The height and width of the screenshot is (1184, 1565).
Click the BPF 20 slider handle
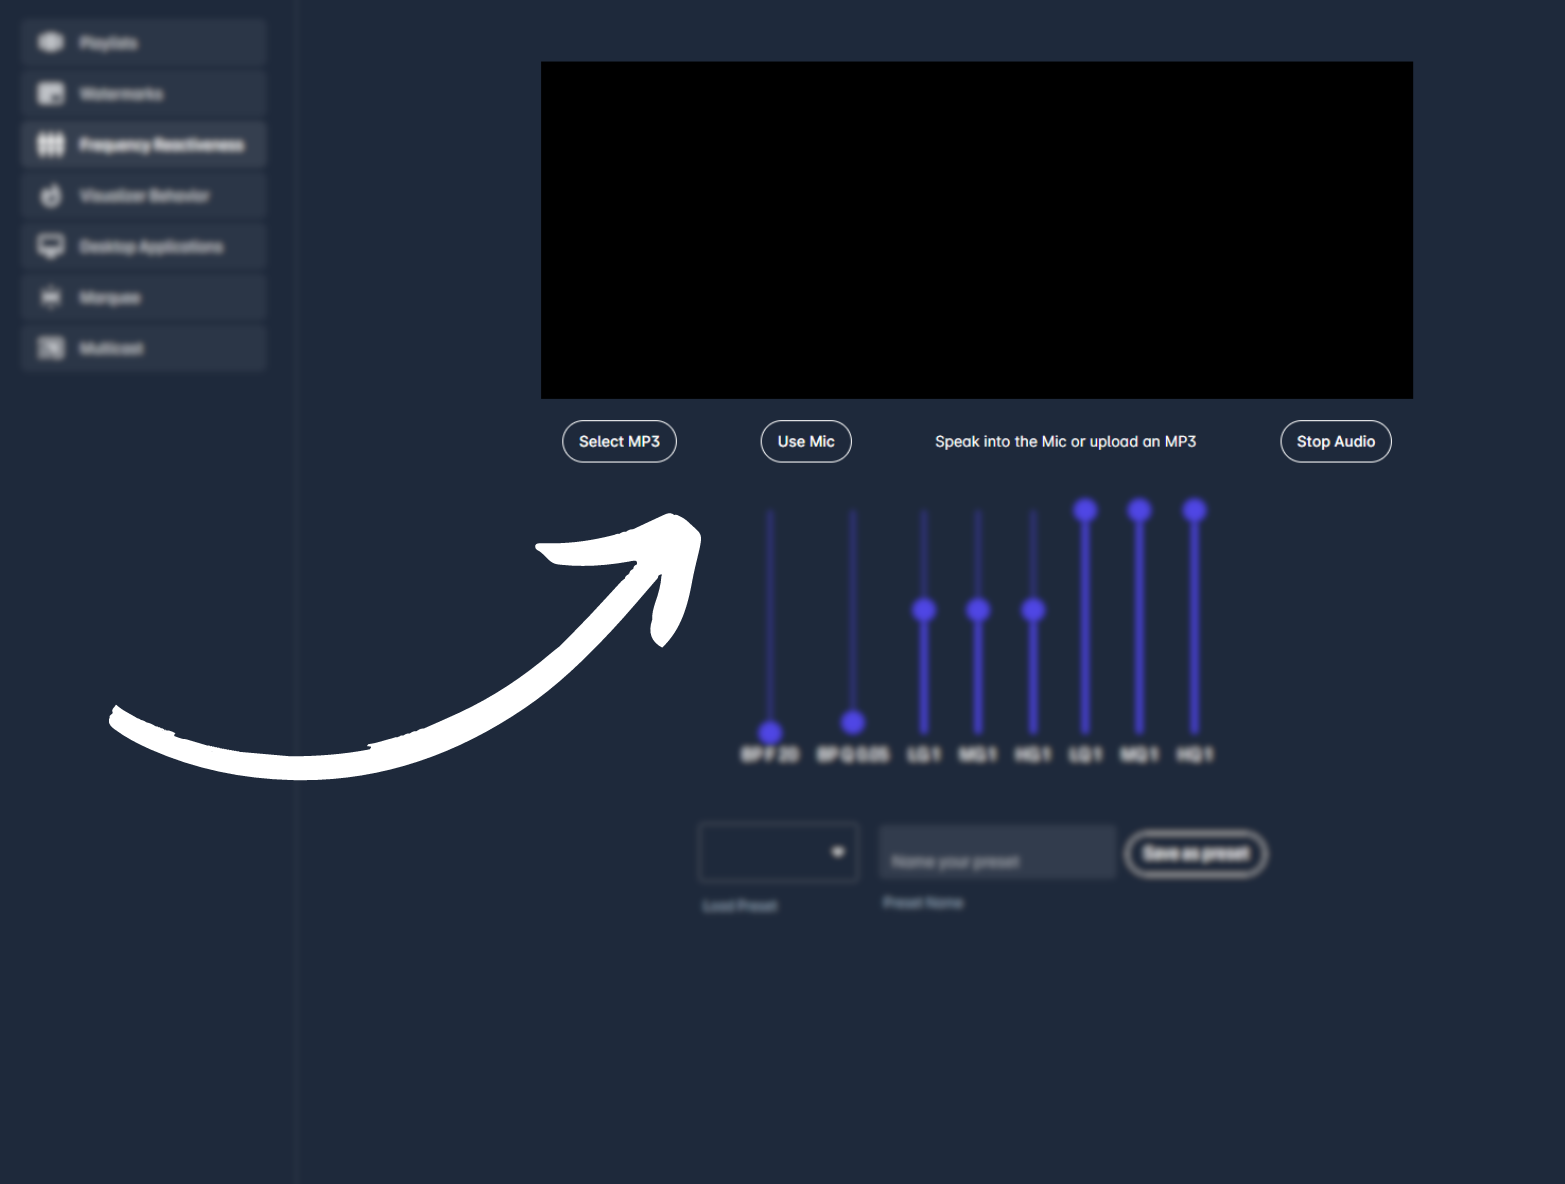[770, 732]
